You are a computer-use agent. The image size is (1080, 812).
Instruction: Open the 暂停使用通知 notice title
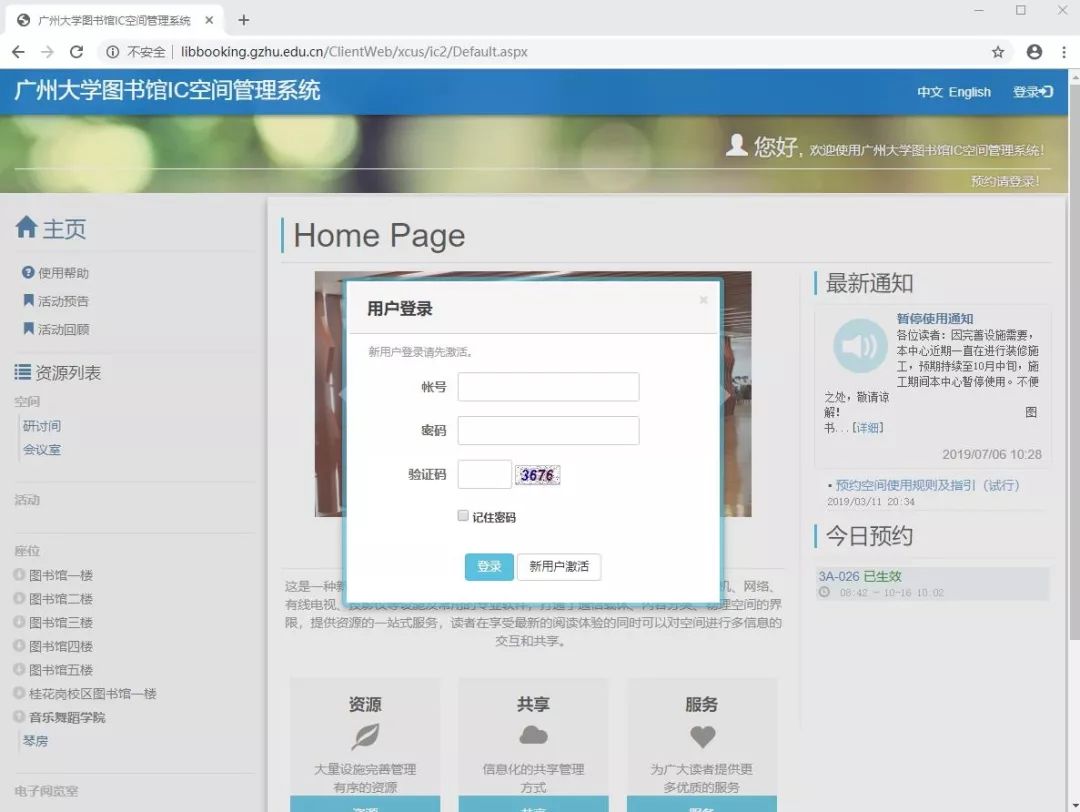tap(935, 318)
